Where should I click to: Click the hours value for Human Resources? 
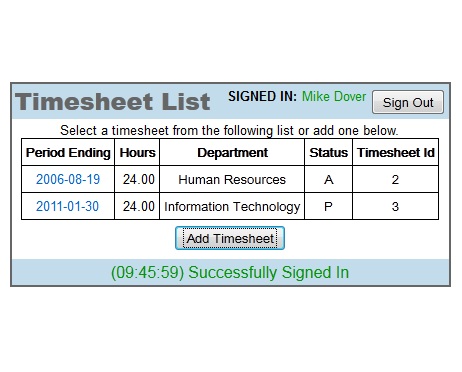click(x=137, y=179)
